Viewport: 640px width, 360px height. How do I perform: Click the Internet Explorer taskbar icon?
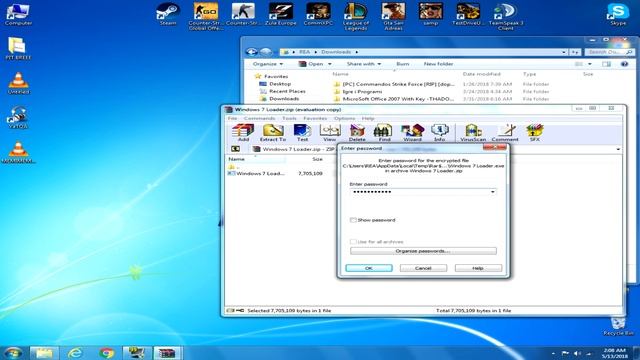[x=75, y=353]
